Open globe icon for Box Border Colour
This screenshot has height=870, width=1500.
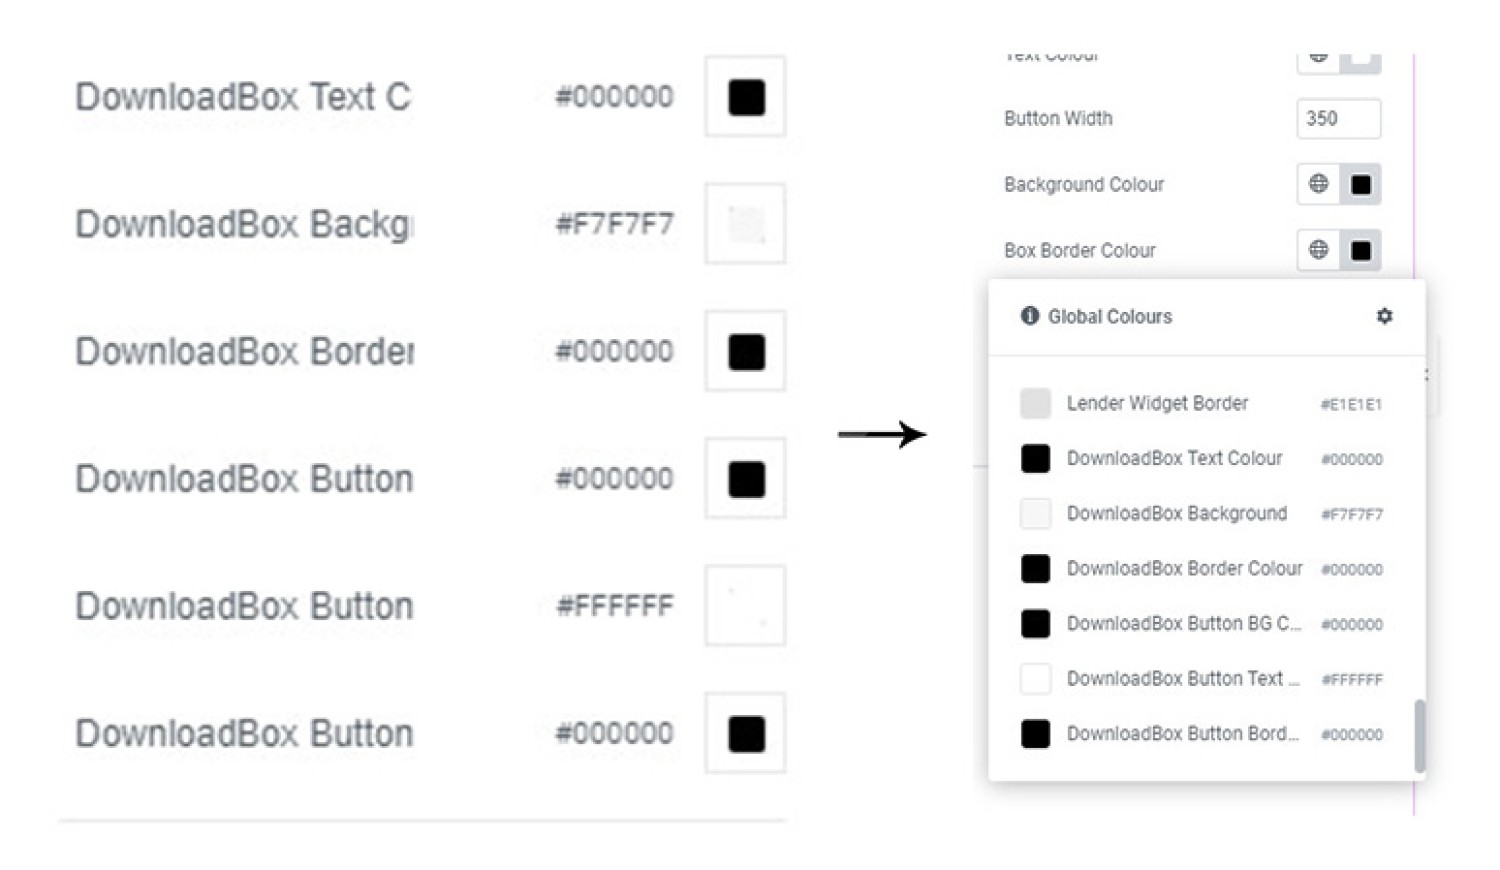[x=1318, y=250]
